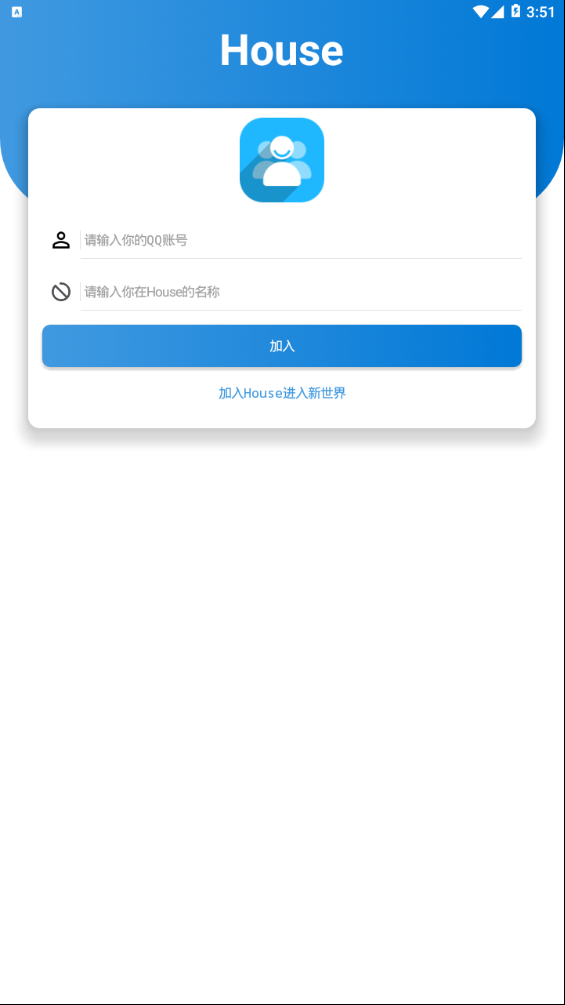Tap the House title heading
The height and width of the screenshot is (1005, 565).
click(282, 50)
